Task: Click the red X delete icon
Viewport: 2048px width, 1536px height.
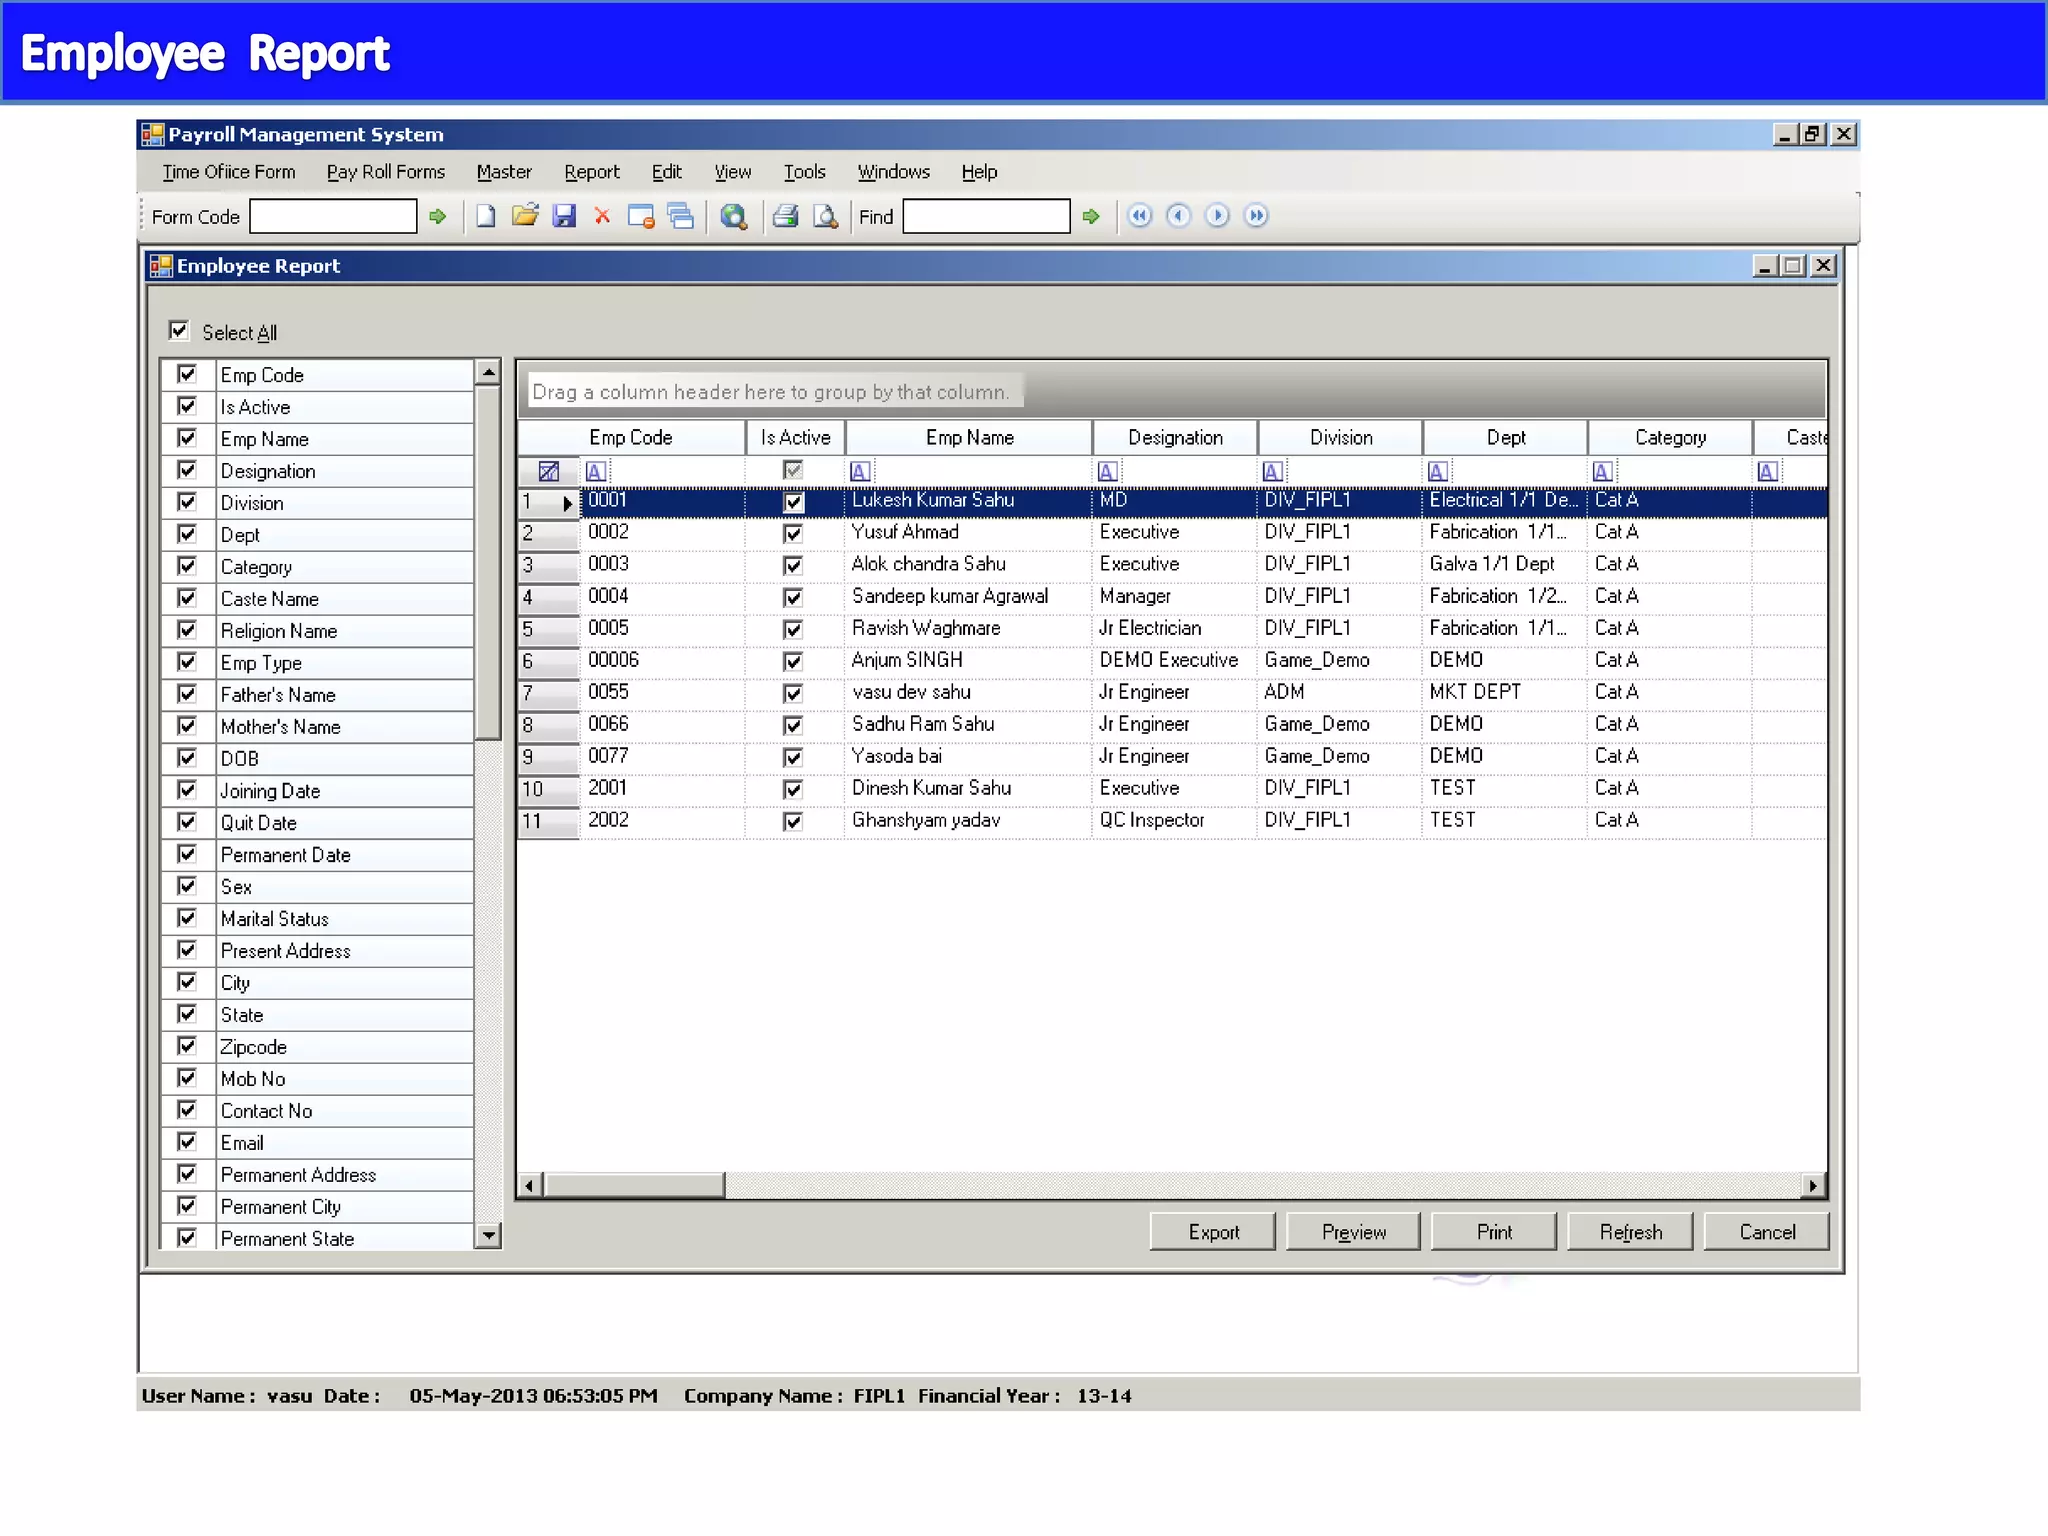Action: click(602, 216)
